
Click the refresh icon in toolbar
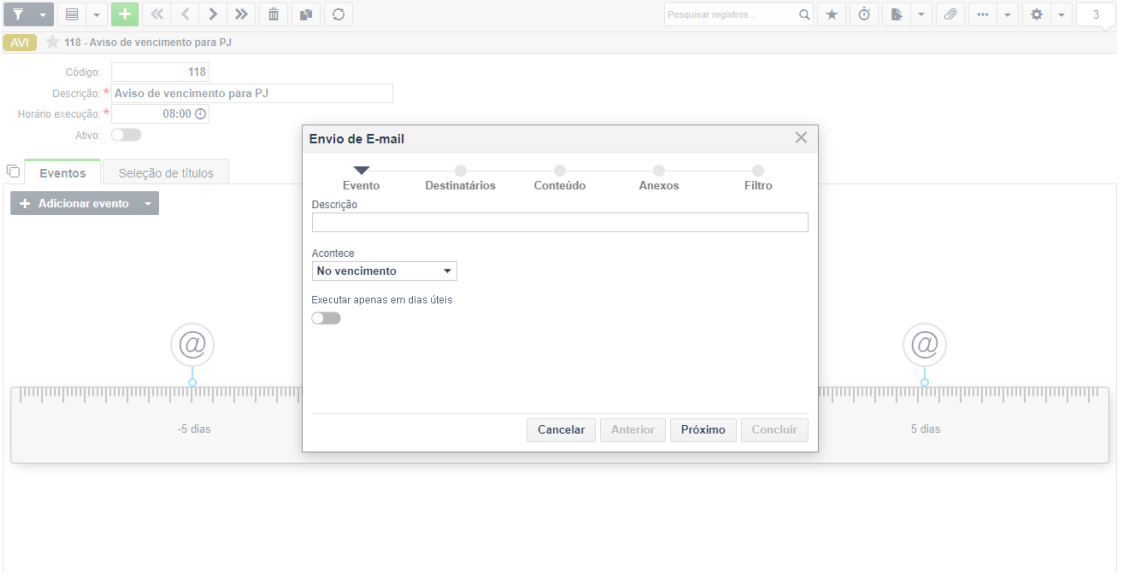point(339,14)
